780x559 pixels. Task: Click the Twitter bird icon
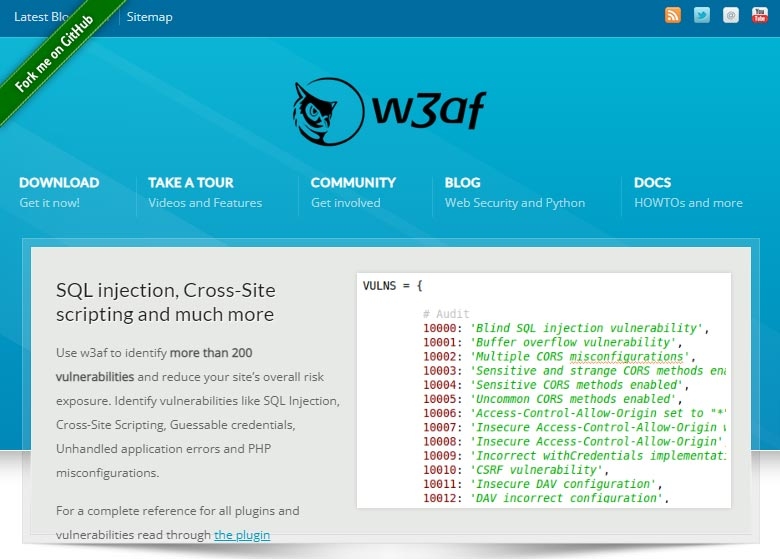coord(702,15)
